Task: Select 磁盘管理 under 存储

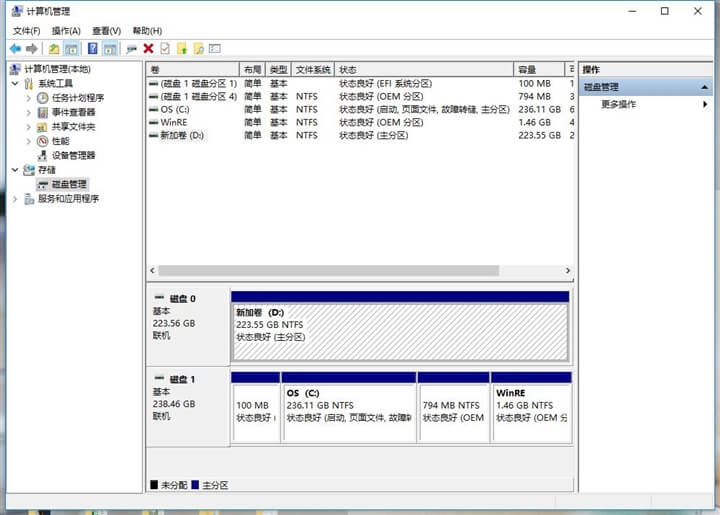Action: point(69,184)
